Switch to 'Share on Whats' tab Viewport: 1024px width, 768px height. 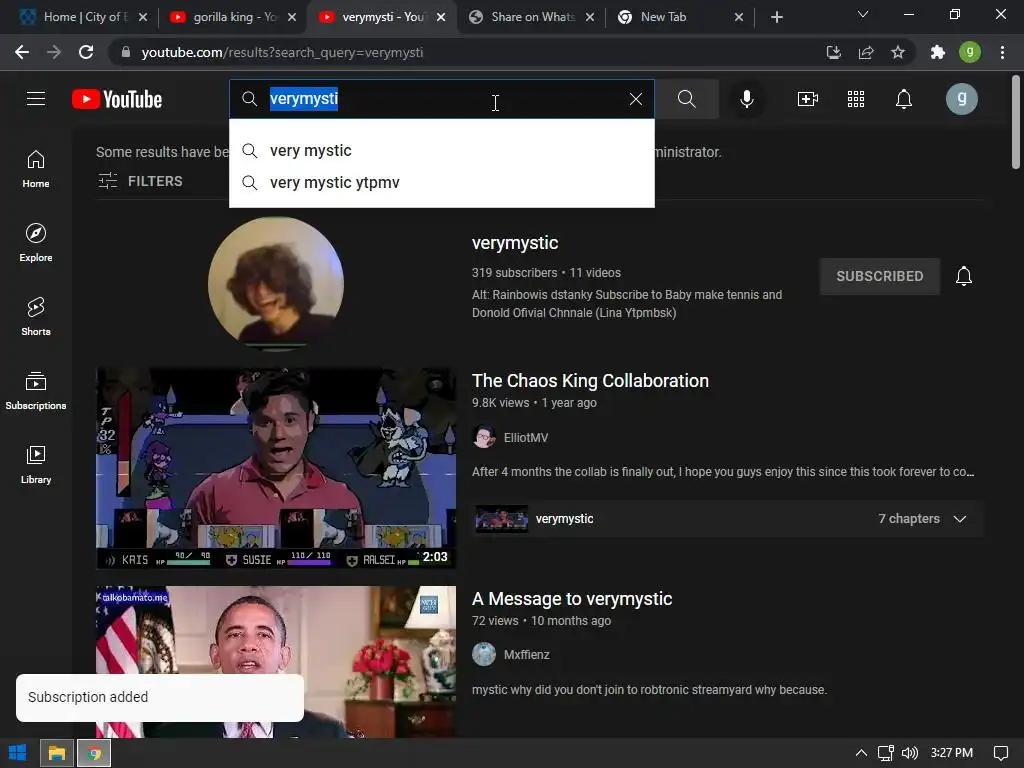(532, 17)
